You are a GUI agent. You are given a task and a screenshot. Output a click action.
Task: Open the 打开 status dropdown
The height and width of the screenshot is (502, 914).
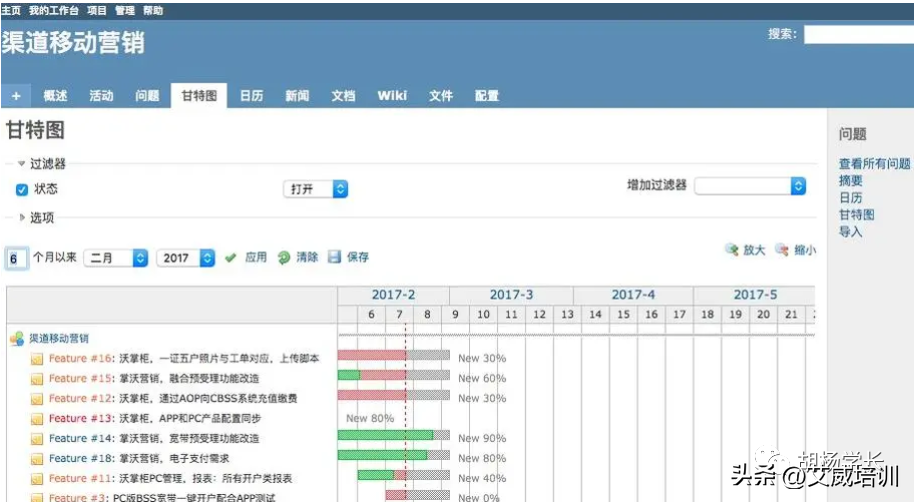click(x=315, y=189)
